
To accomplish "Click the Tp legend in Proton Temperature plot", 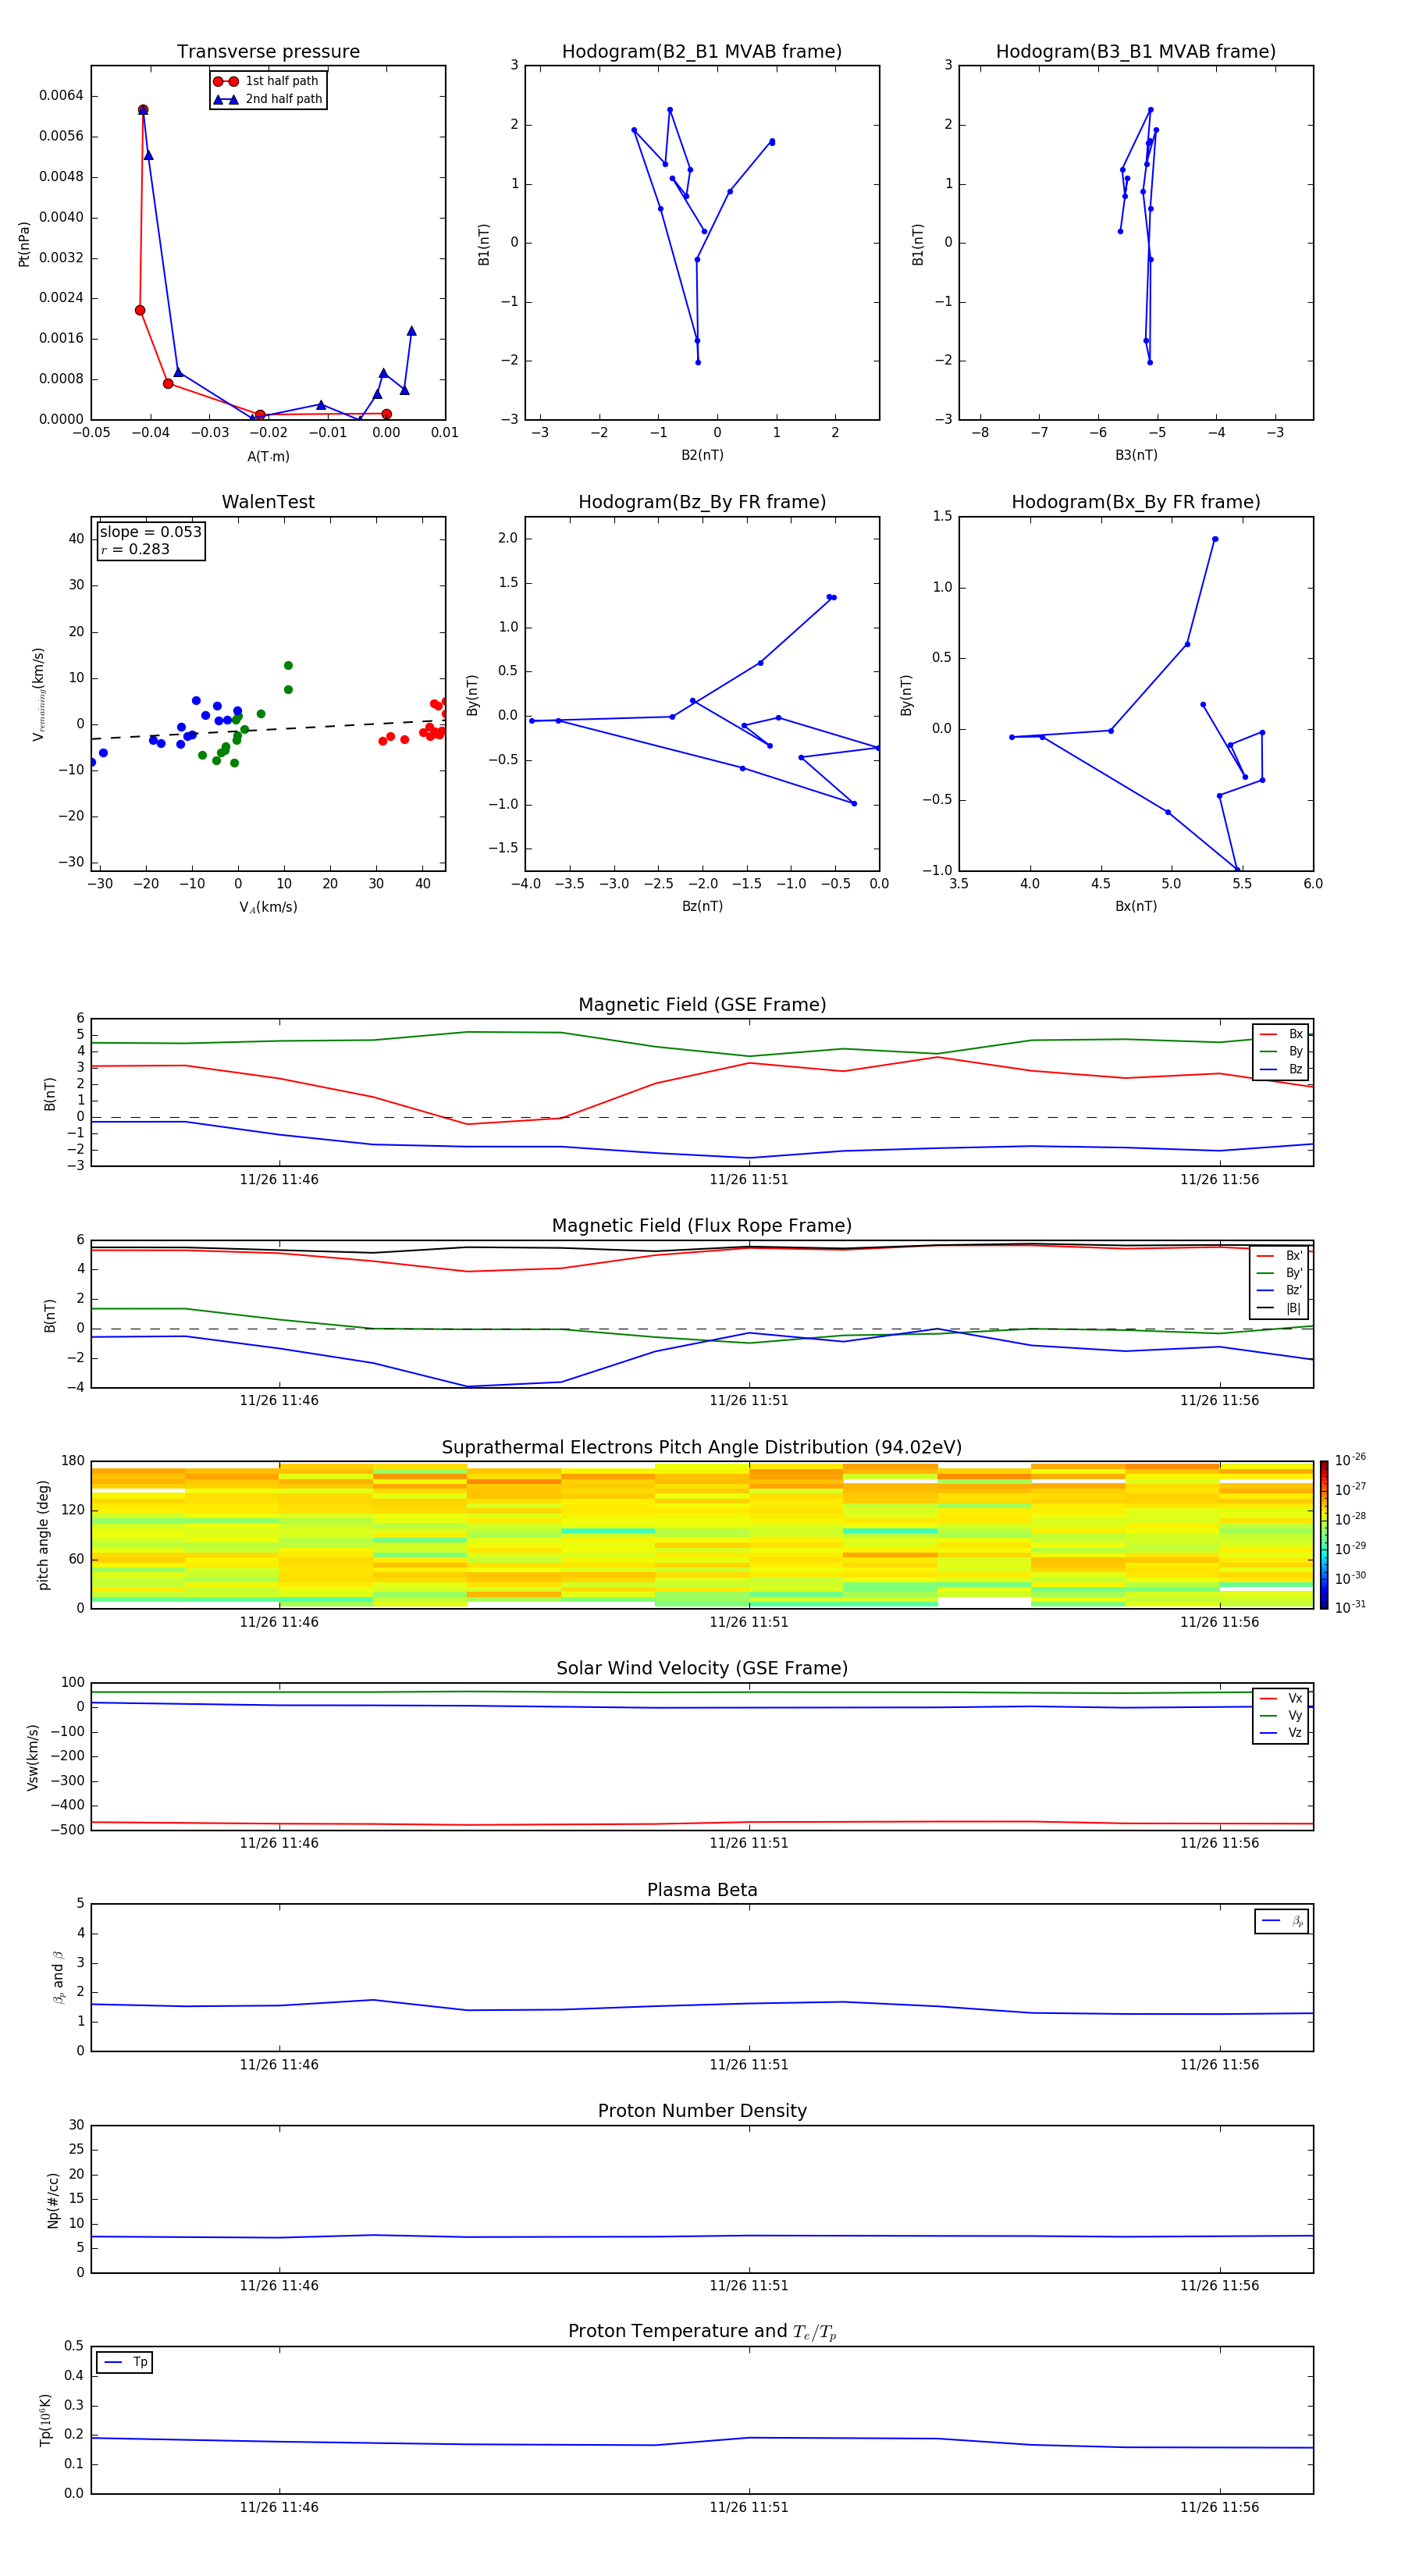I will [x=125, y=2362].
